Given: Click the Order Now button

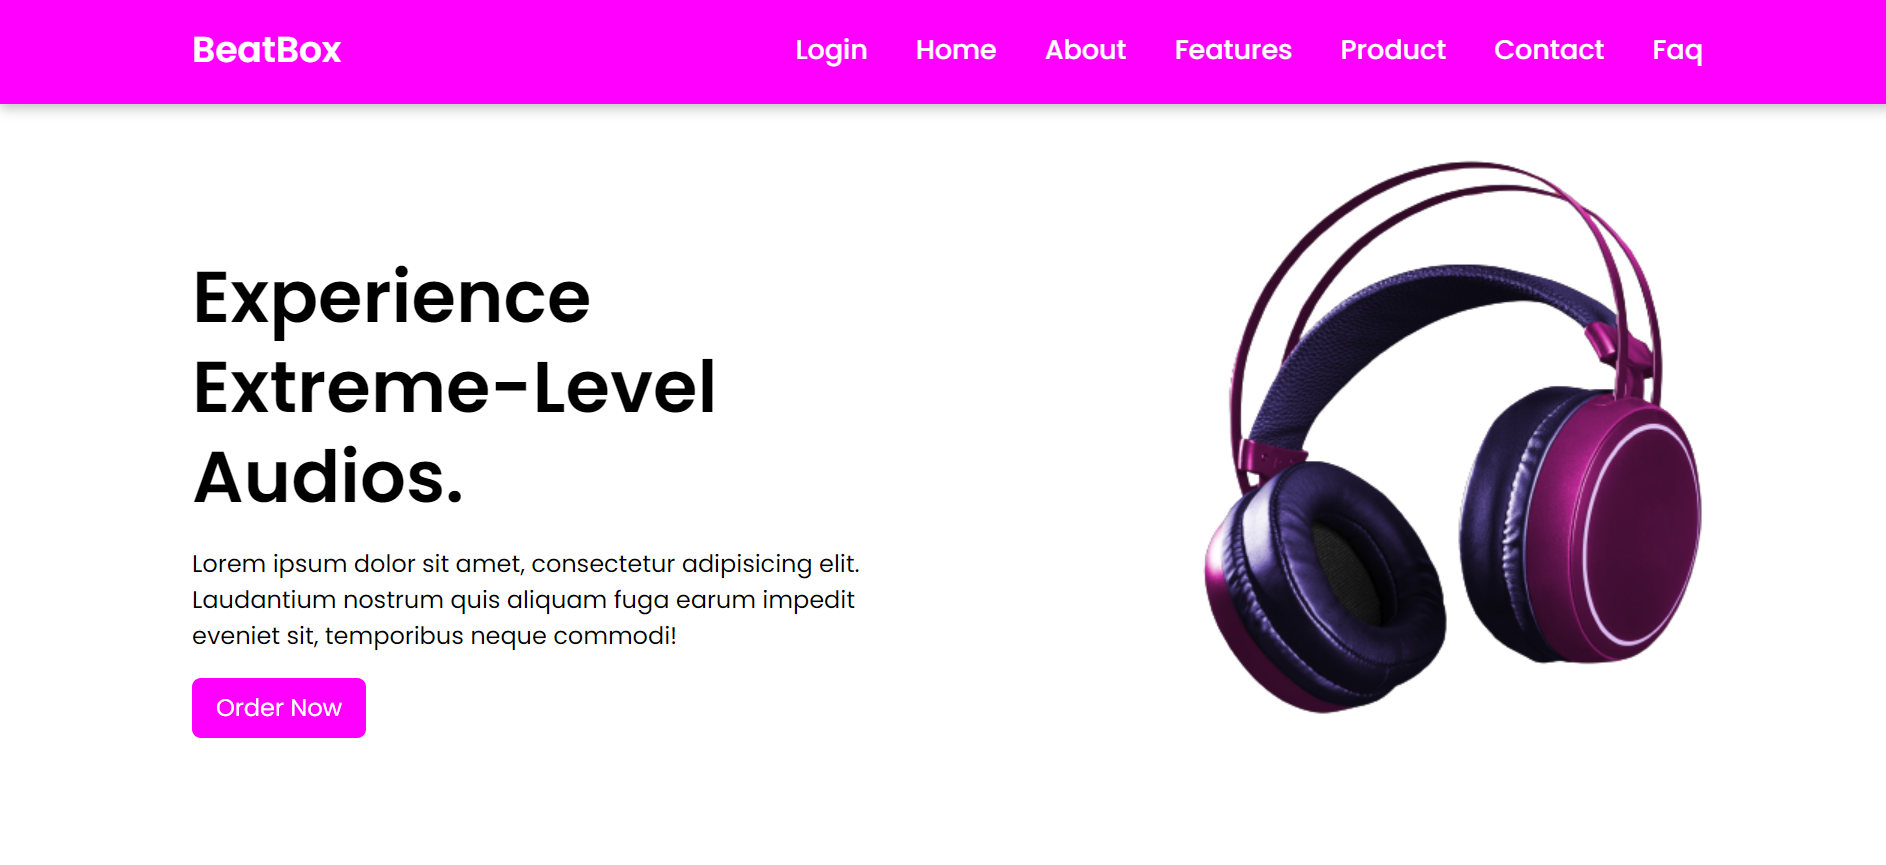Looking at the screenshot, I should (x=279, y=708).
